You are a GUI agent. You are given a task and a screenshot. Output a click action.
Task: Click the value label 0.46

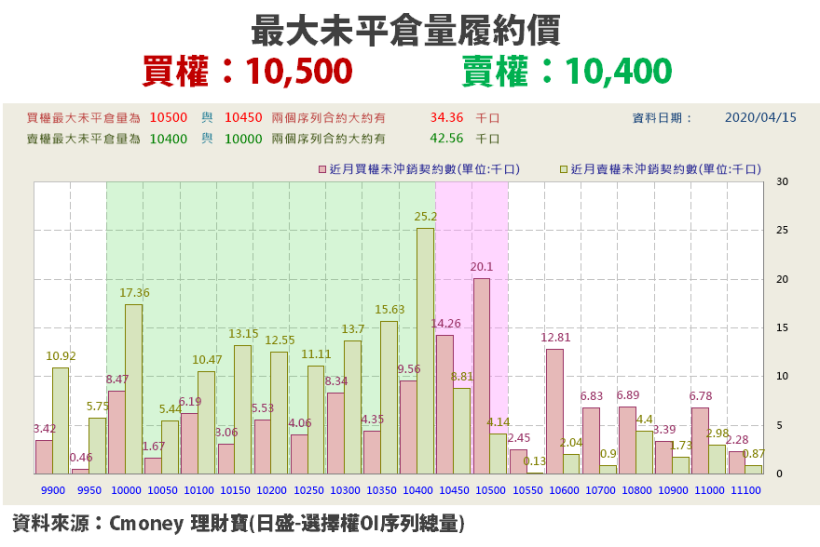[81, 458]
